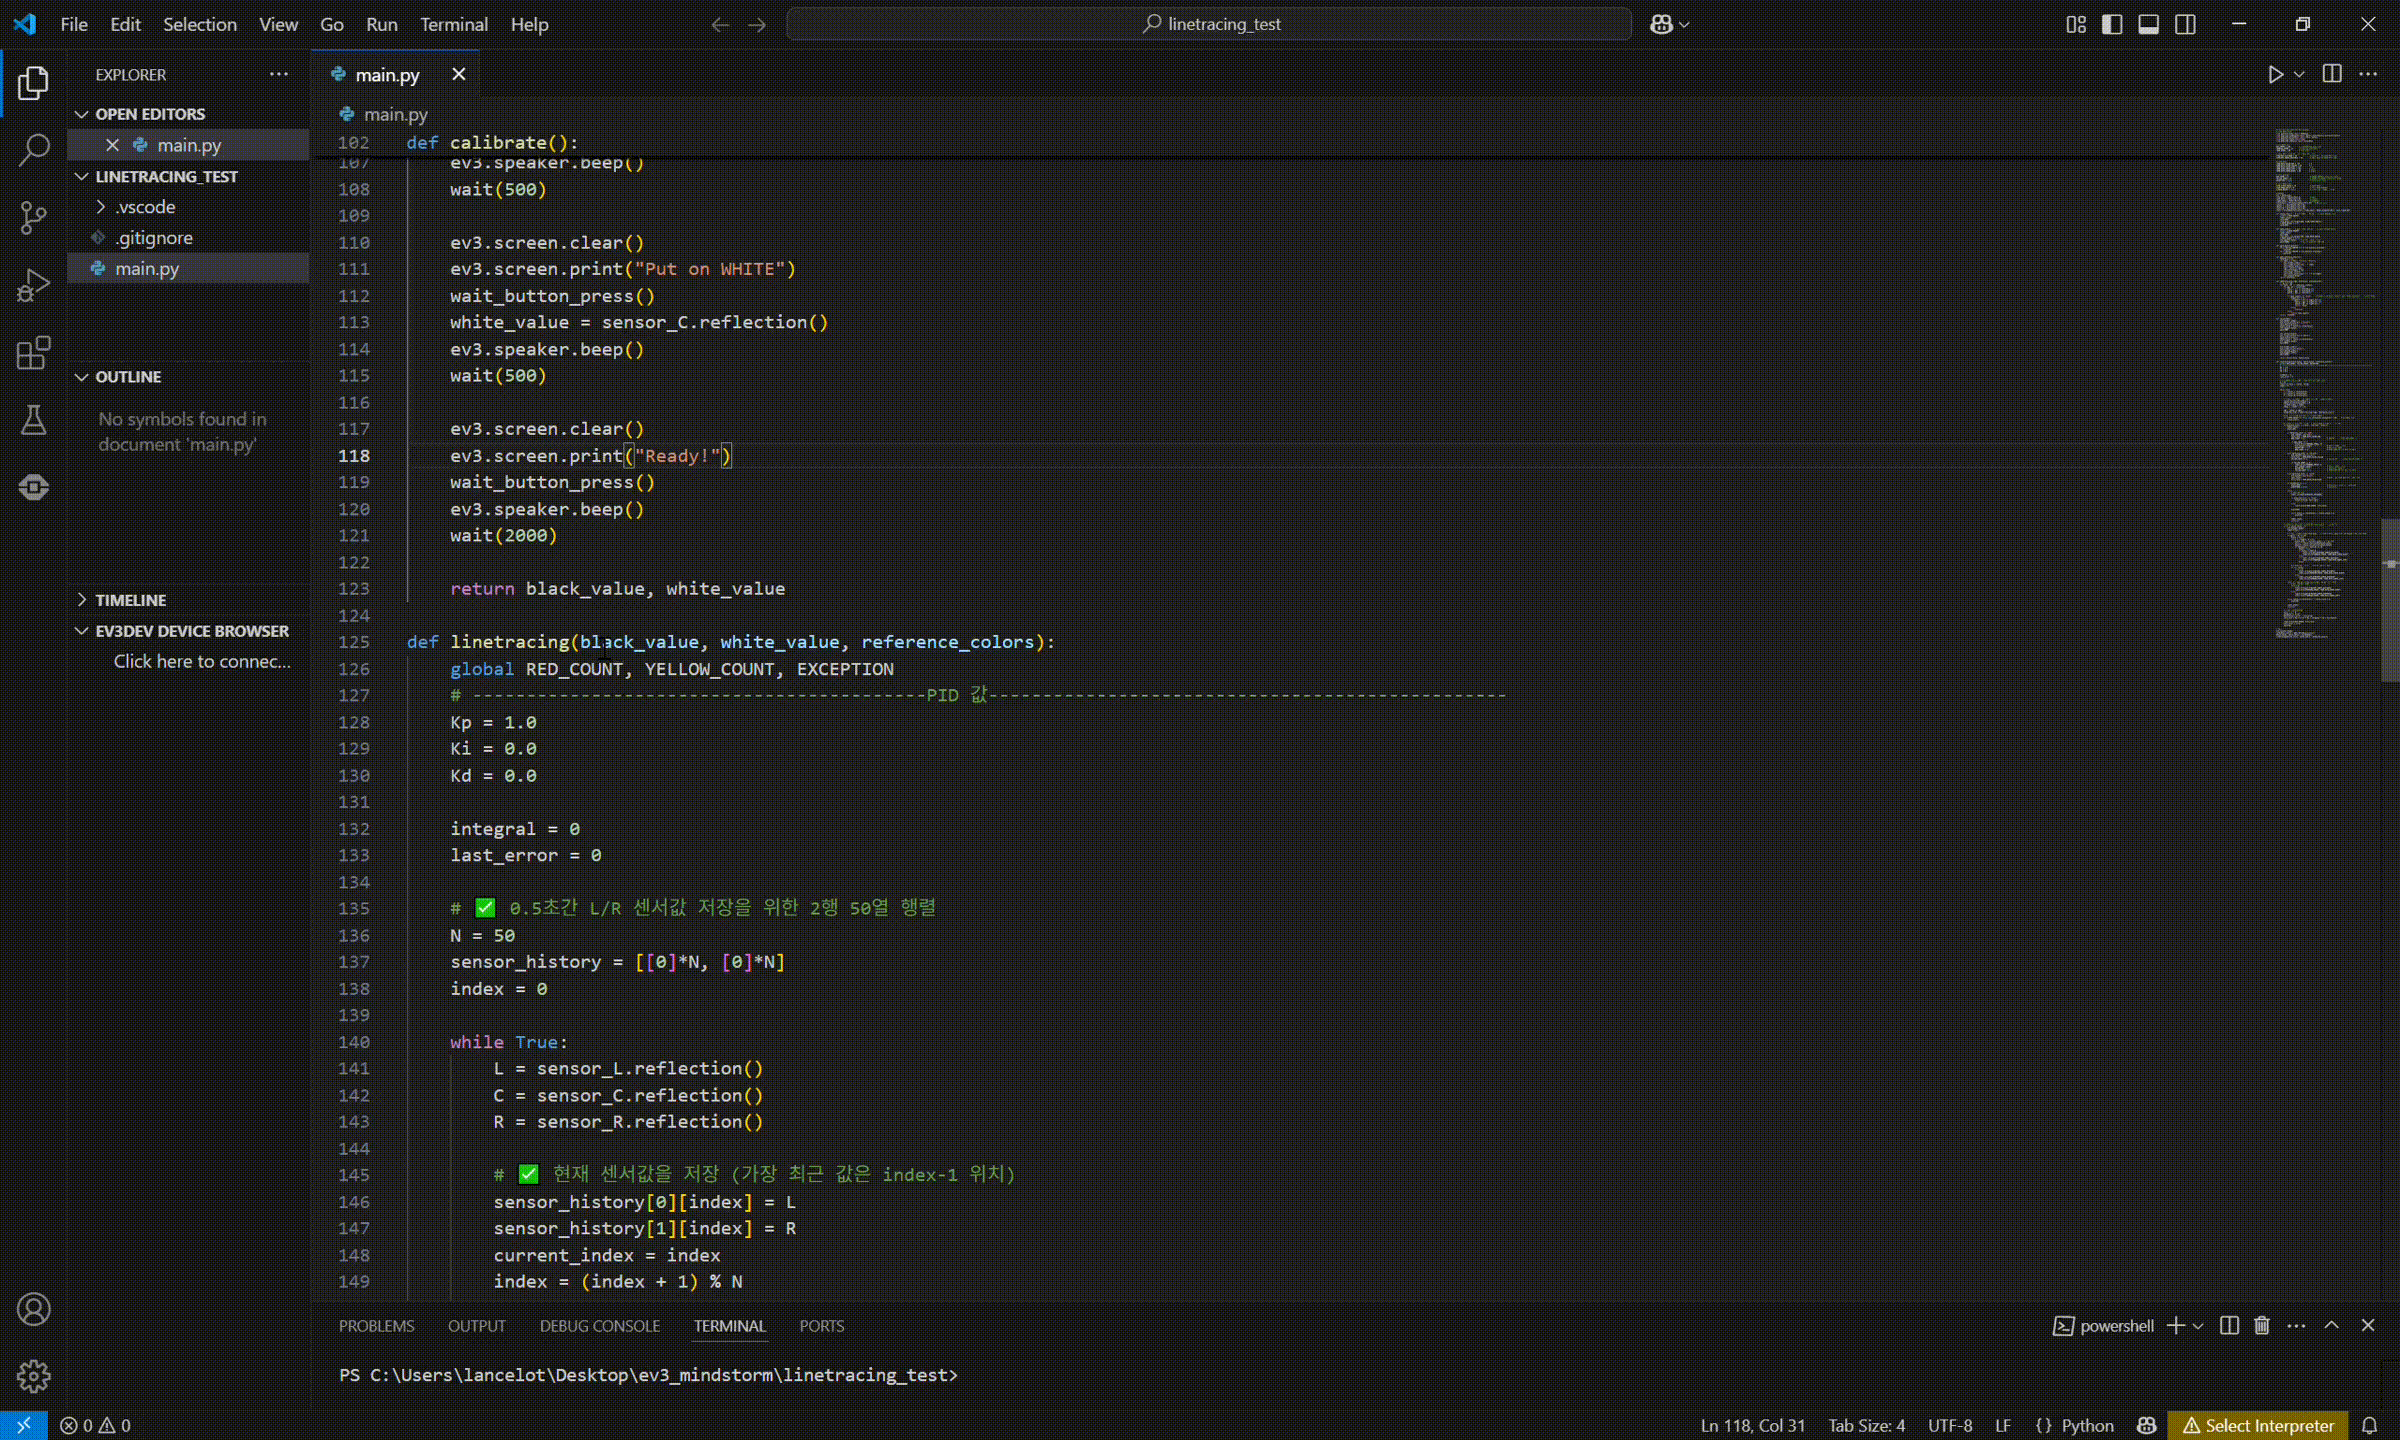Change the LF end of line sequence
2400x1440 pixels.
coord(2003,1425)
